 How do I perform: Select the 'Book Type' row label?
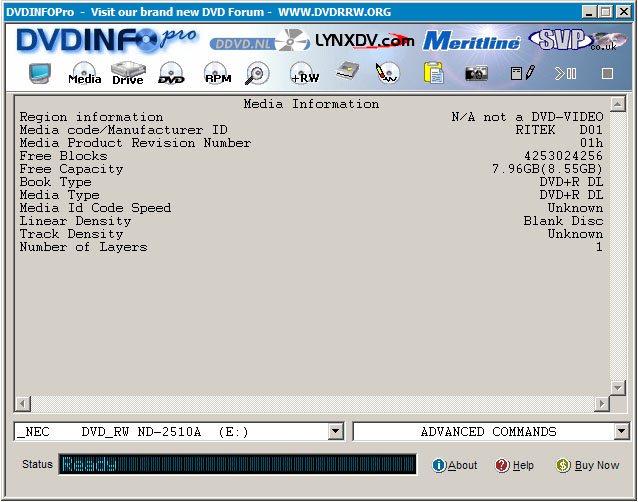[55, 182]
